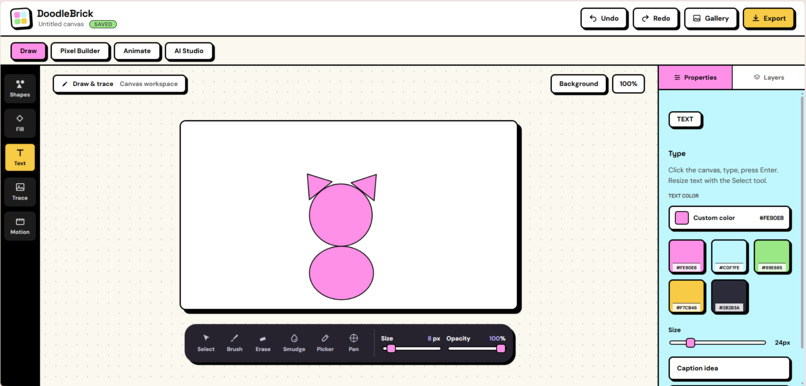Screen dimensions: 806x386
Task: Activate the Smudge tool
Action: [x=294, y=343]
